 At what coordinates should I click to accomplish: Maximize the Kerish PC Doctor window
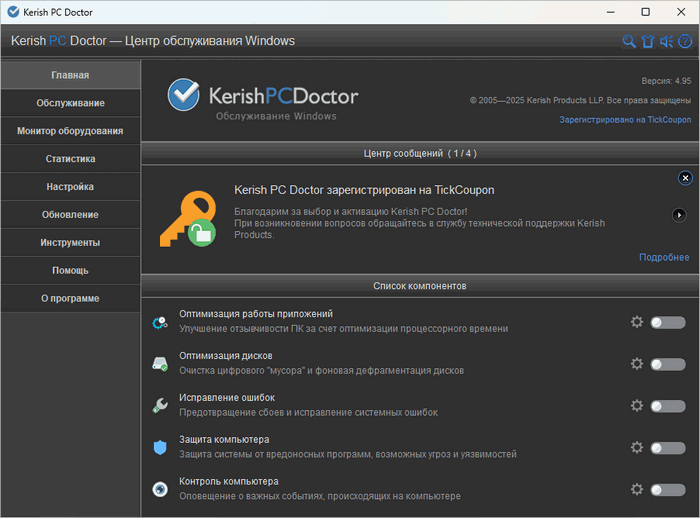coord(646,12)
